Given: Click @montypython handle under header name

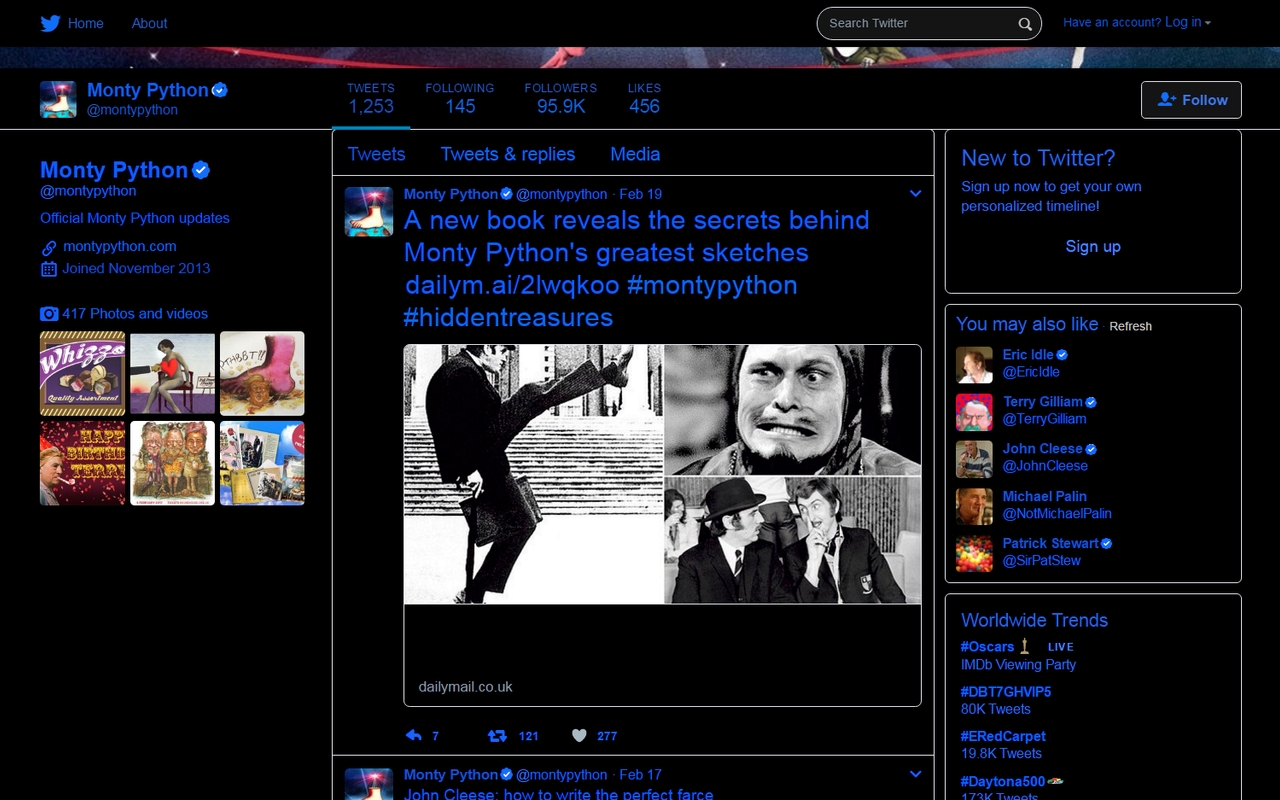Looking at the screenshot, I should 132,110.
